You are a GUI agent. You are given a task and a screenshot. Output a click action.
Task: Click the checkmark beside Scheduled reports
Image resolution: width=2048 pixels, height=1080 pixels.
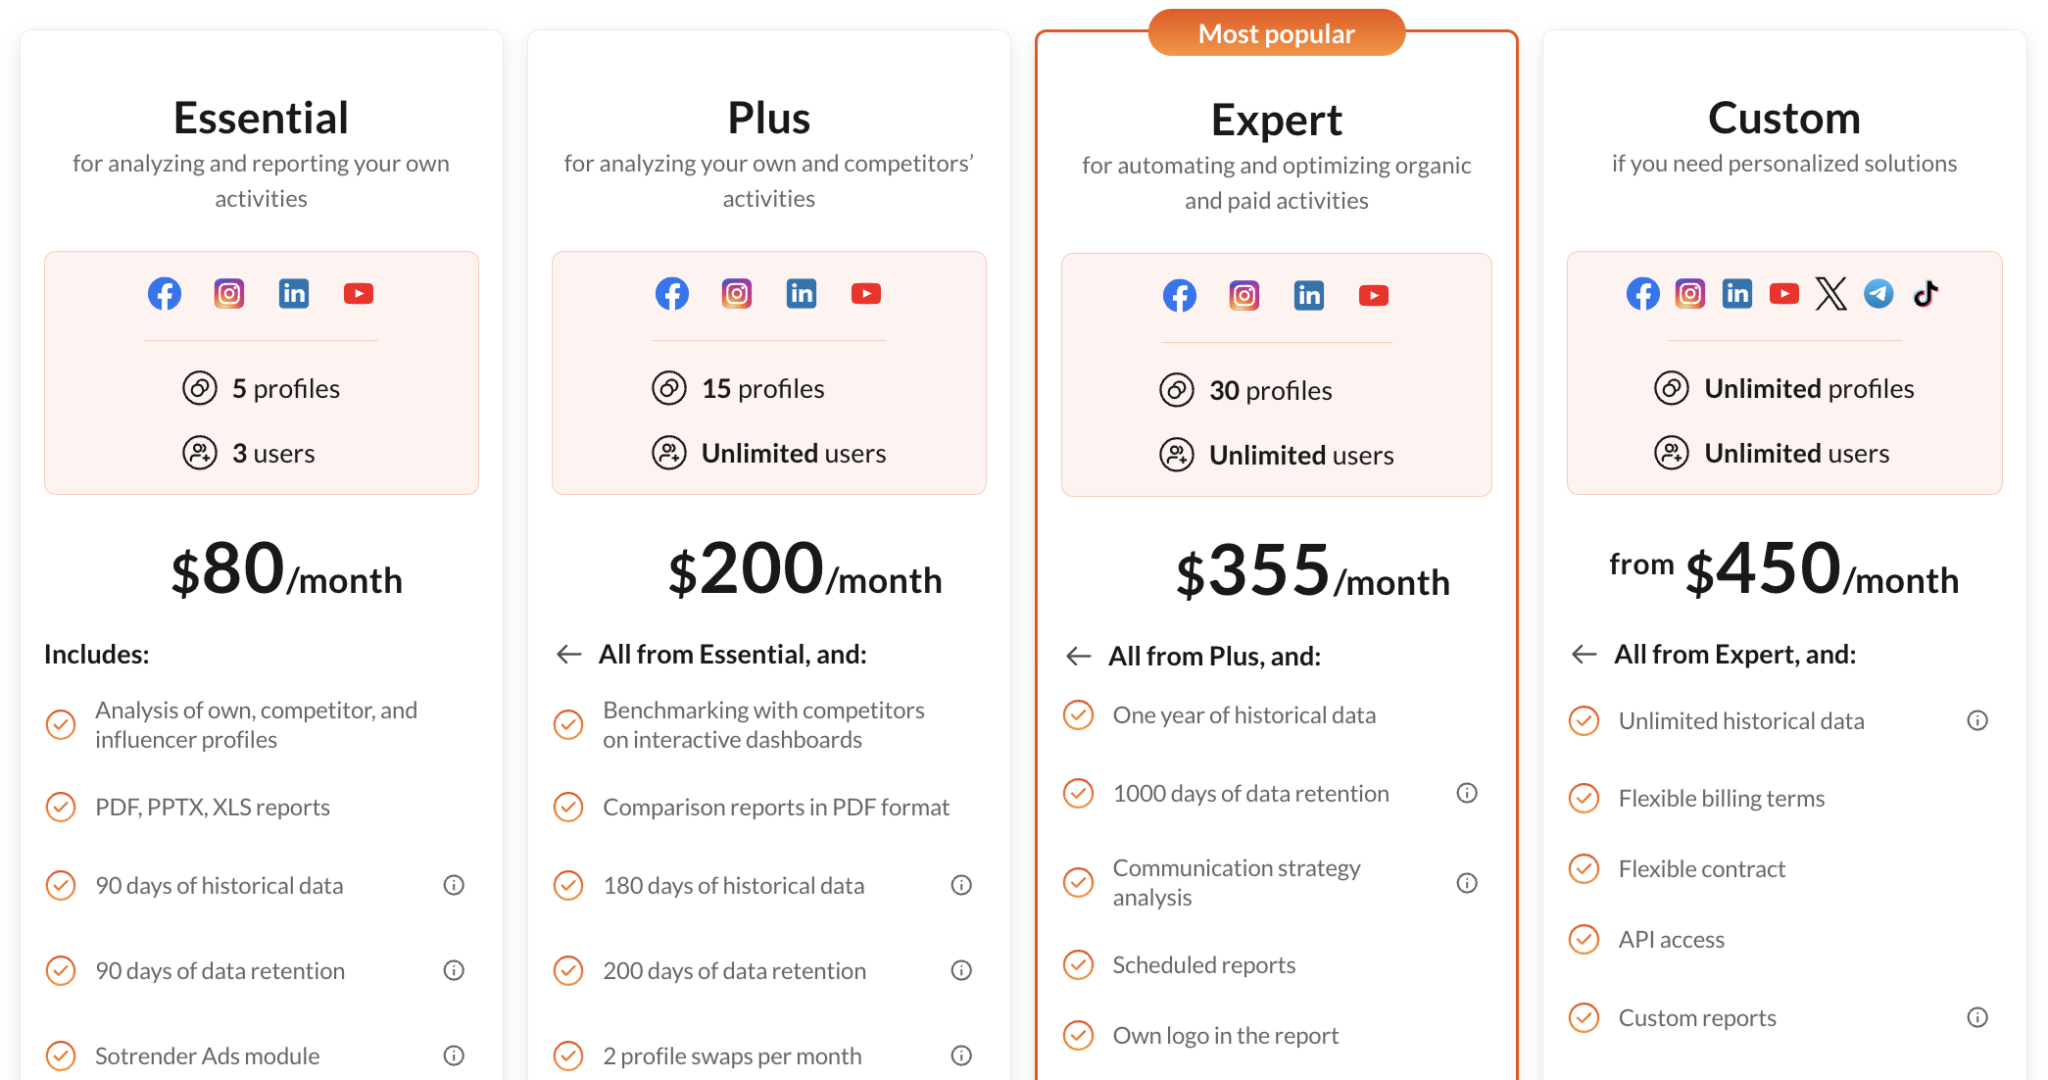(x=1078, y=965)
